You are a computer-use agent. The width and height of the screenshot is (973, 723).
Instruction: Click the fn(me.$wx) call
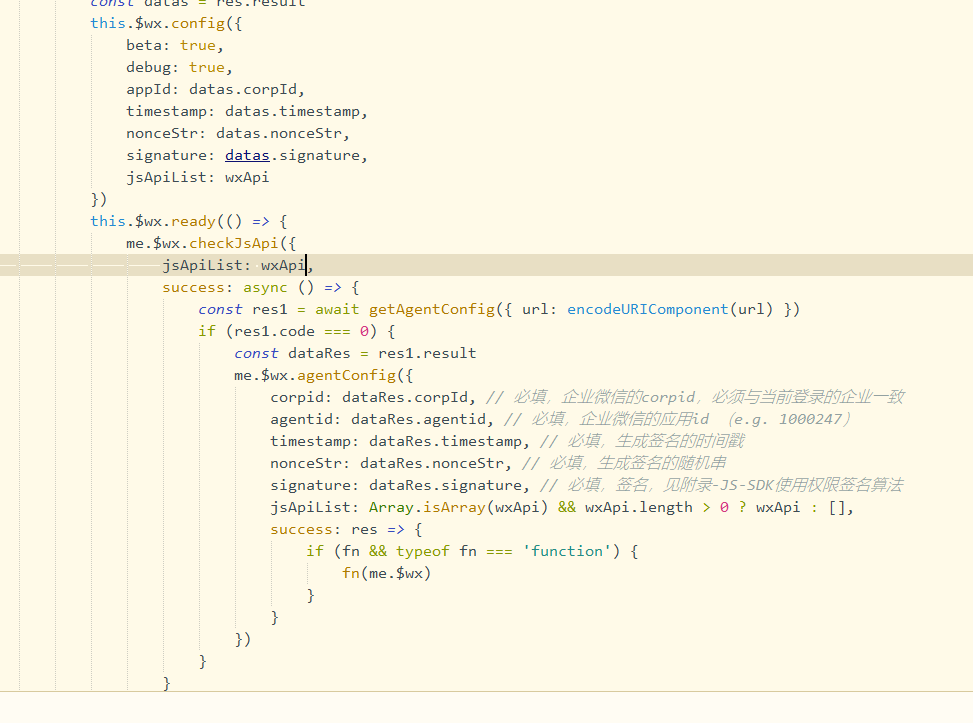point(386,573)
